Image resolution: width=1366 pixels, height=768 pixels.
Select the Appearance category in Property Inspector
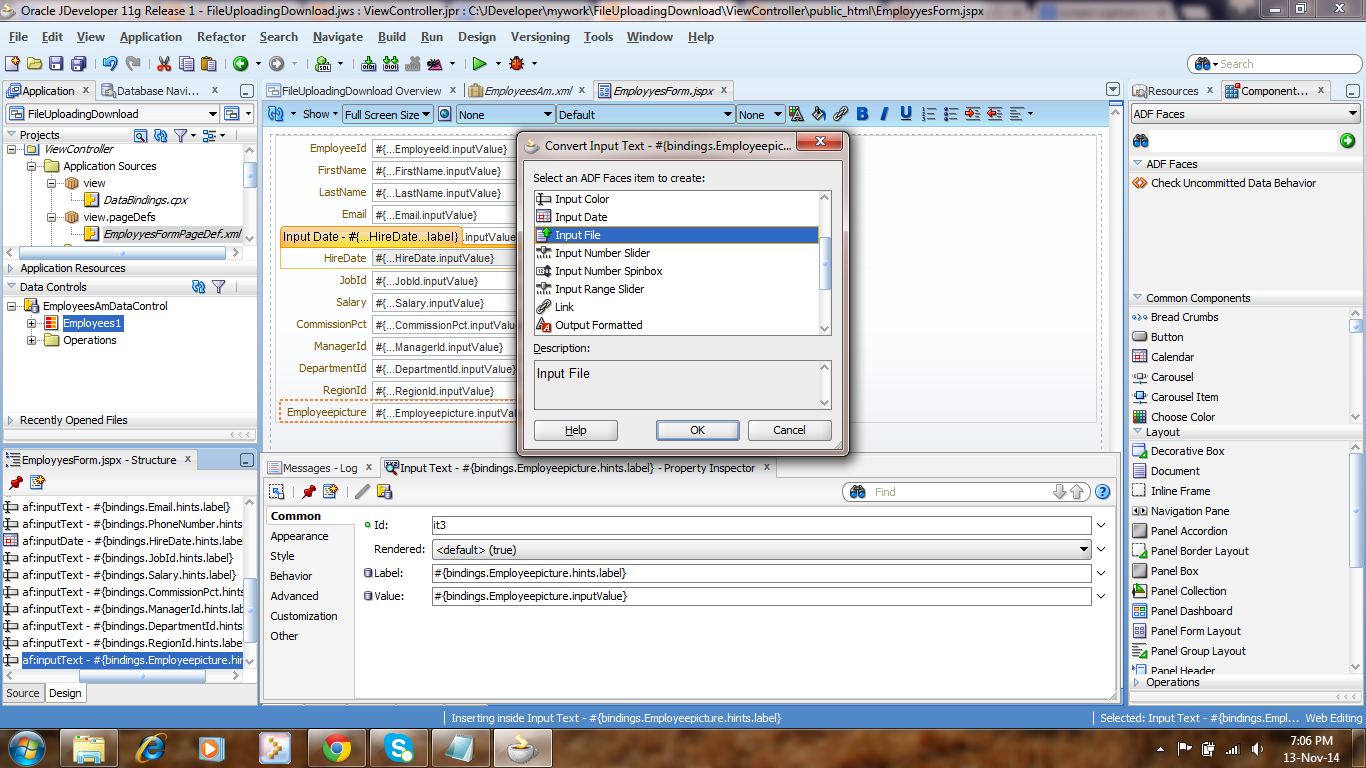[300, 536]
